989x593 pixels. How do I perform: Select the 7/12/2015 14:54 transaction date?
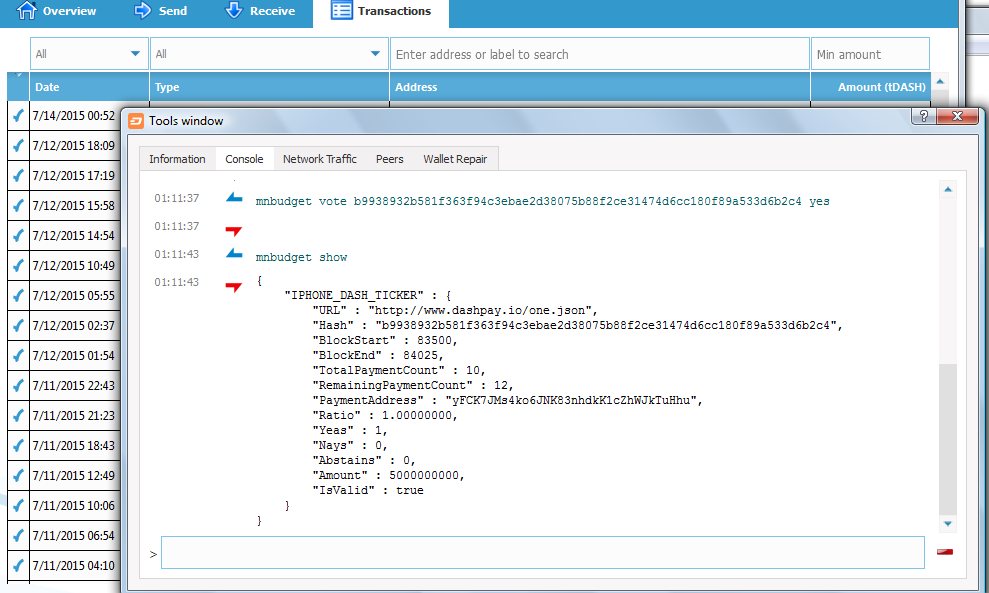(x=74, y=235)
